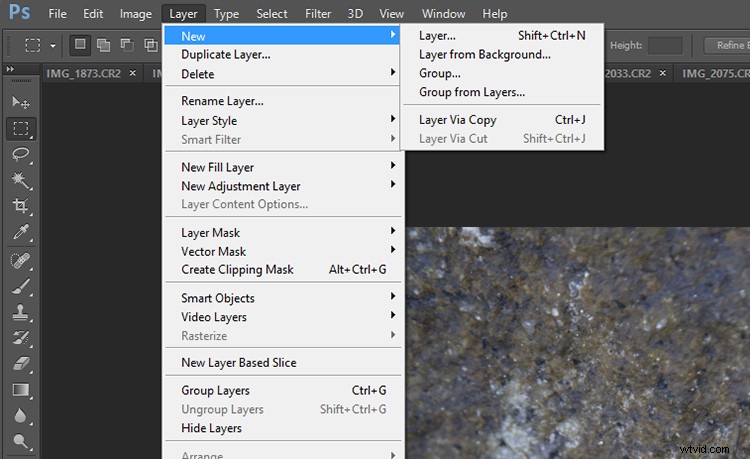Select the Brush tool
This screenshot has height=459, width=750.
[x=21, y=286]
